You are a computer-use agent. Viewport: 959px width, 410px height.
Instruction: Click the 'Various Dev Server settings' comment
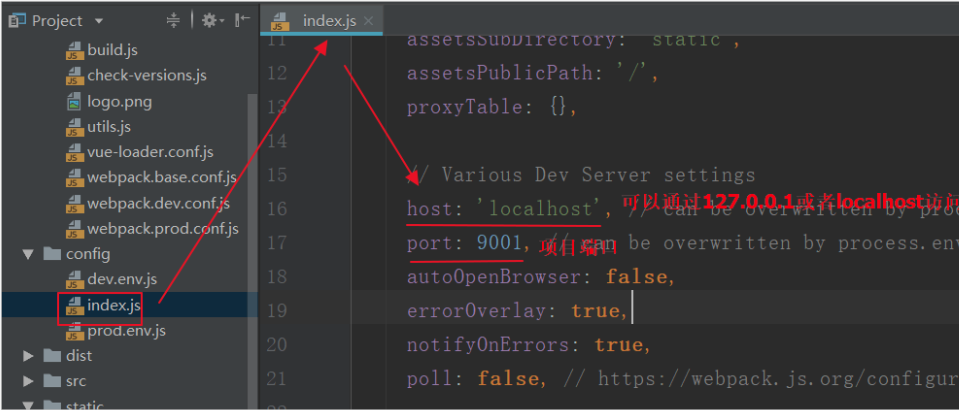tap(582, 176)
